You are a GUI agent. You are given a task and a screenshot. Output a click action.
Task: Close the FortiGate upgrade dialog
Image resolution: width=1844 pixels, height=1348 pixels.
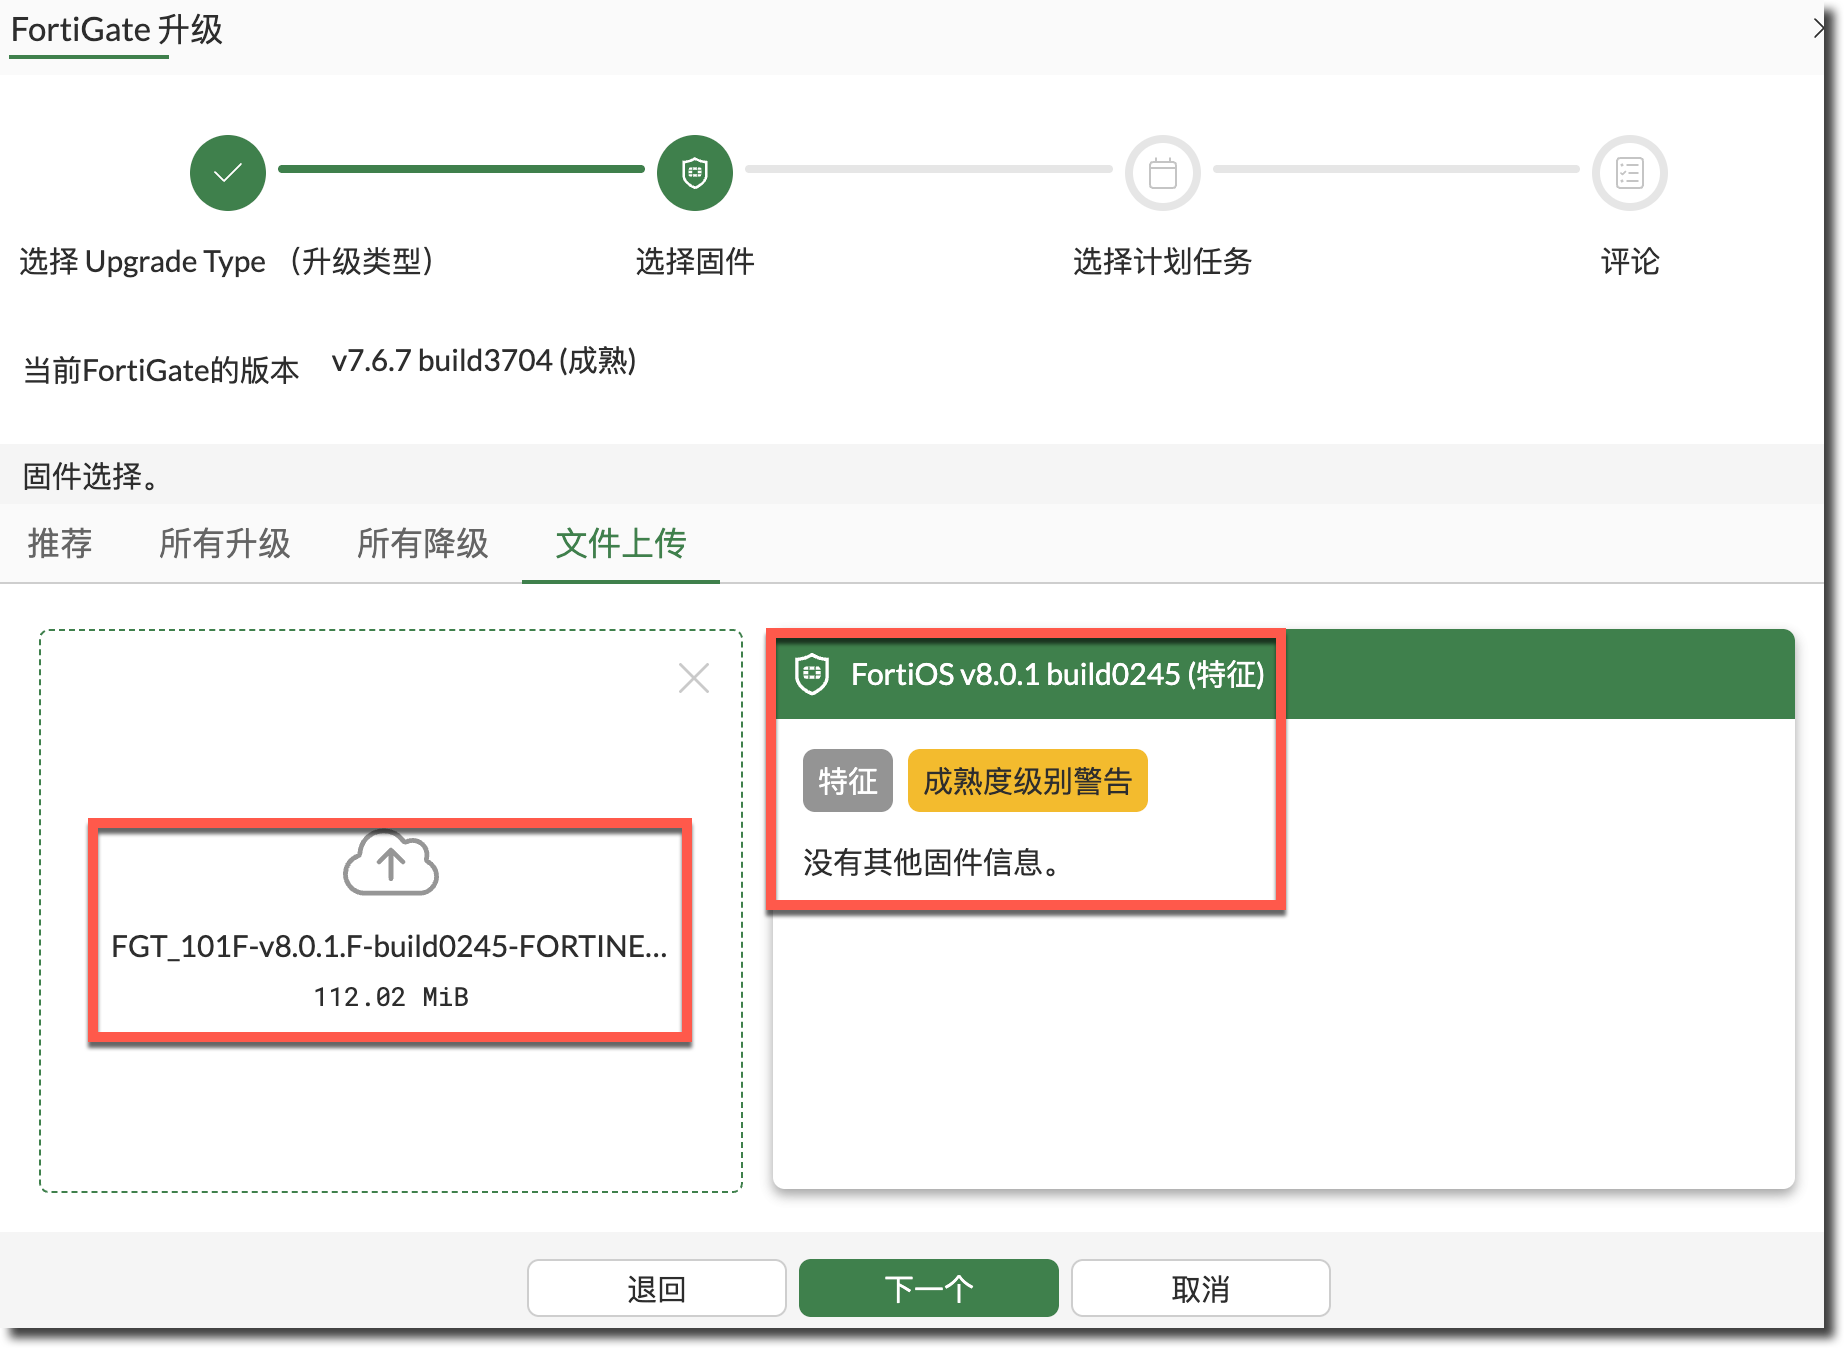pos(1819,28)
